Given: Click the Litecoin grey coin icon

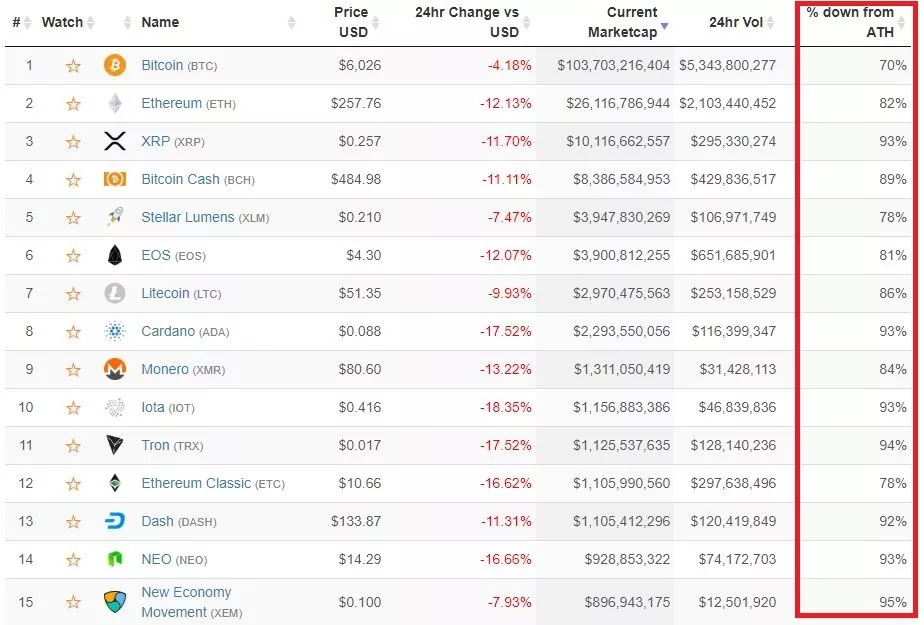Looking at the screenshot, I should point(115,294).
